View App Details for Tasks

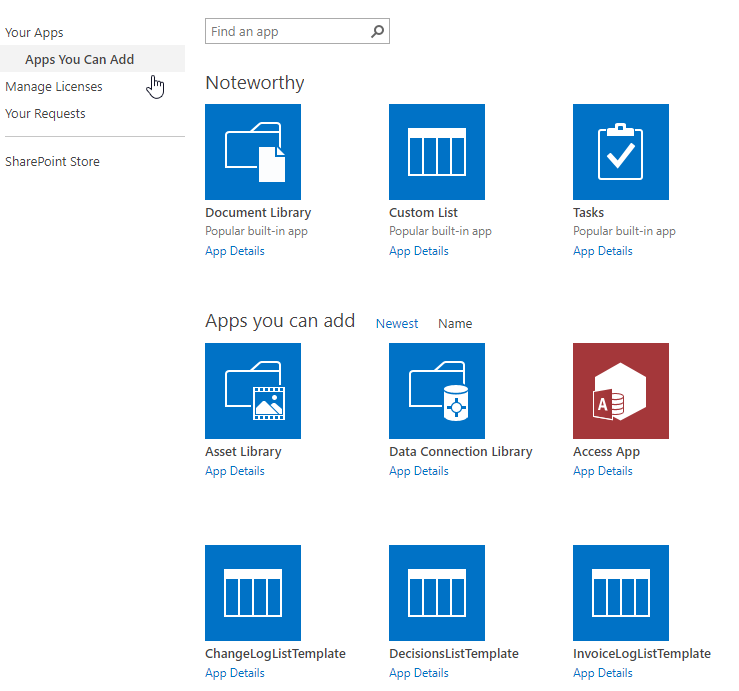pyautogui.click(x=603, y=251)
